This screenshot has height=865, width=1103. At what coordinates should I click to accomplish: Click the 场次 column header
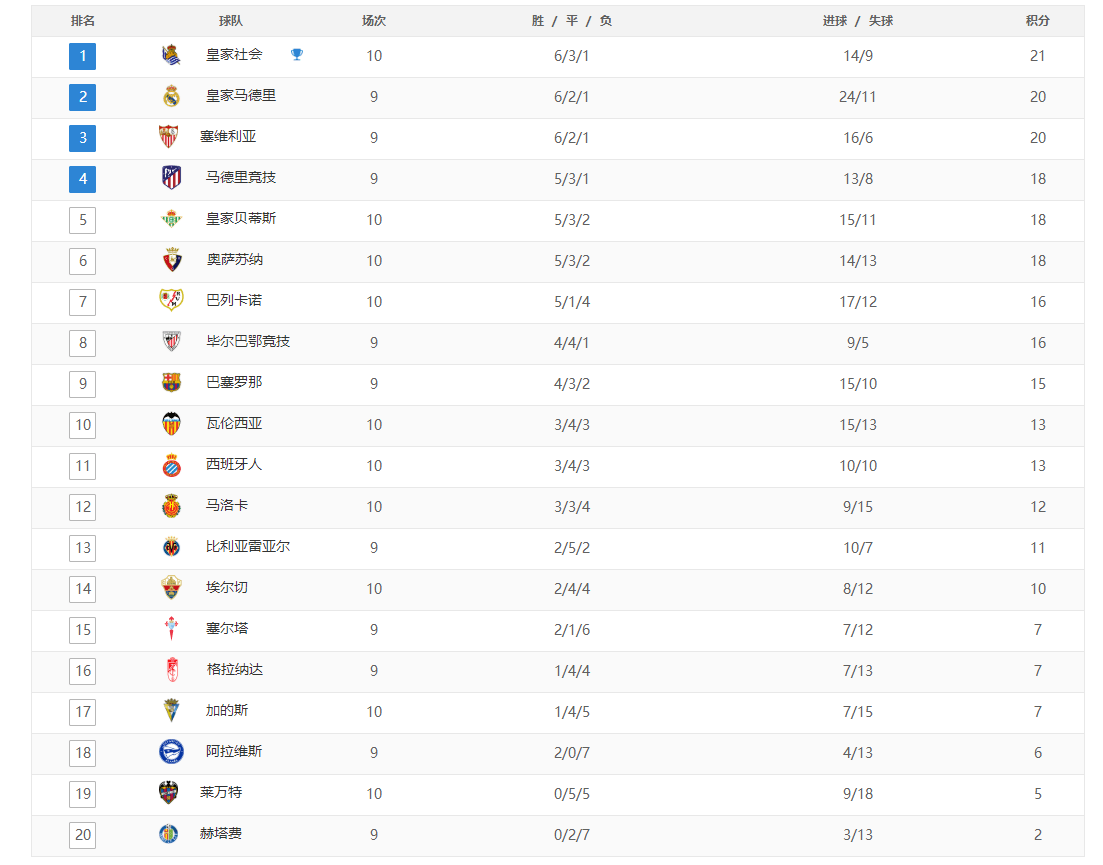point(374,21)
